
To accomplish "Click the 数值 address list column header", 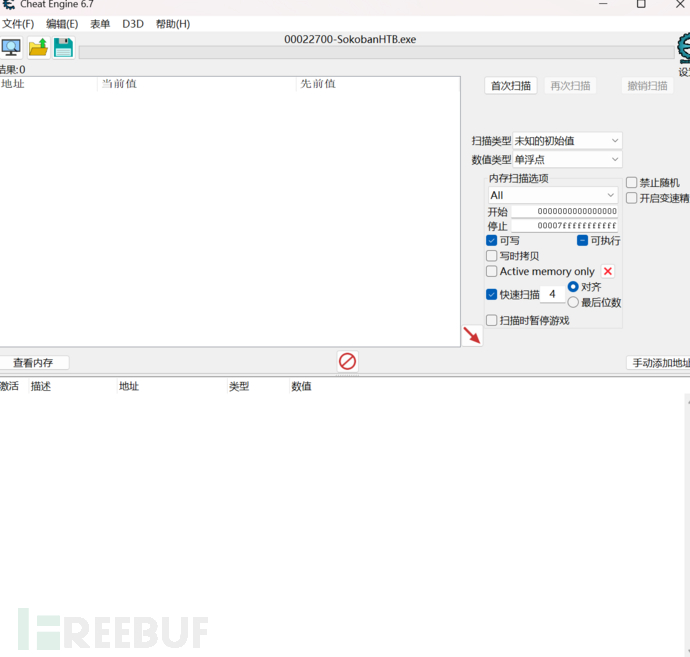I will pyautogui.click(x=301, y=386).
